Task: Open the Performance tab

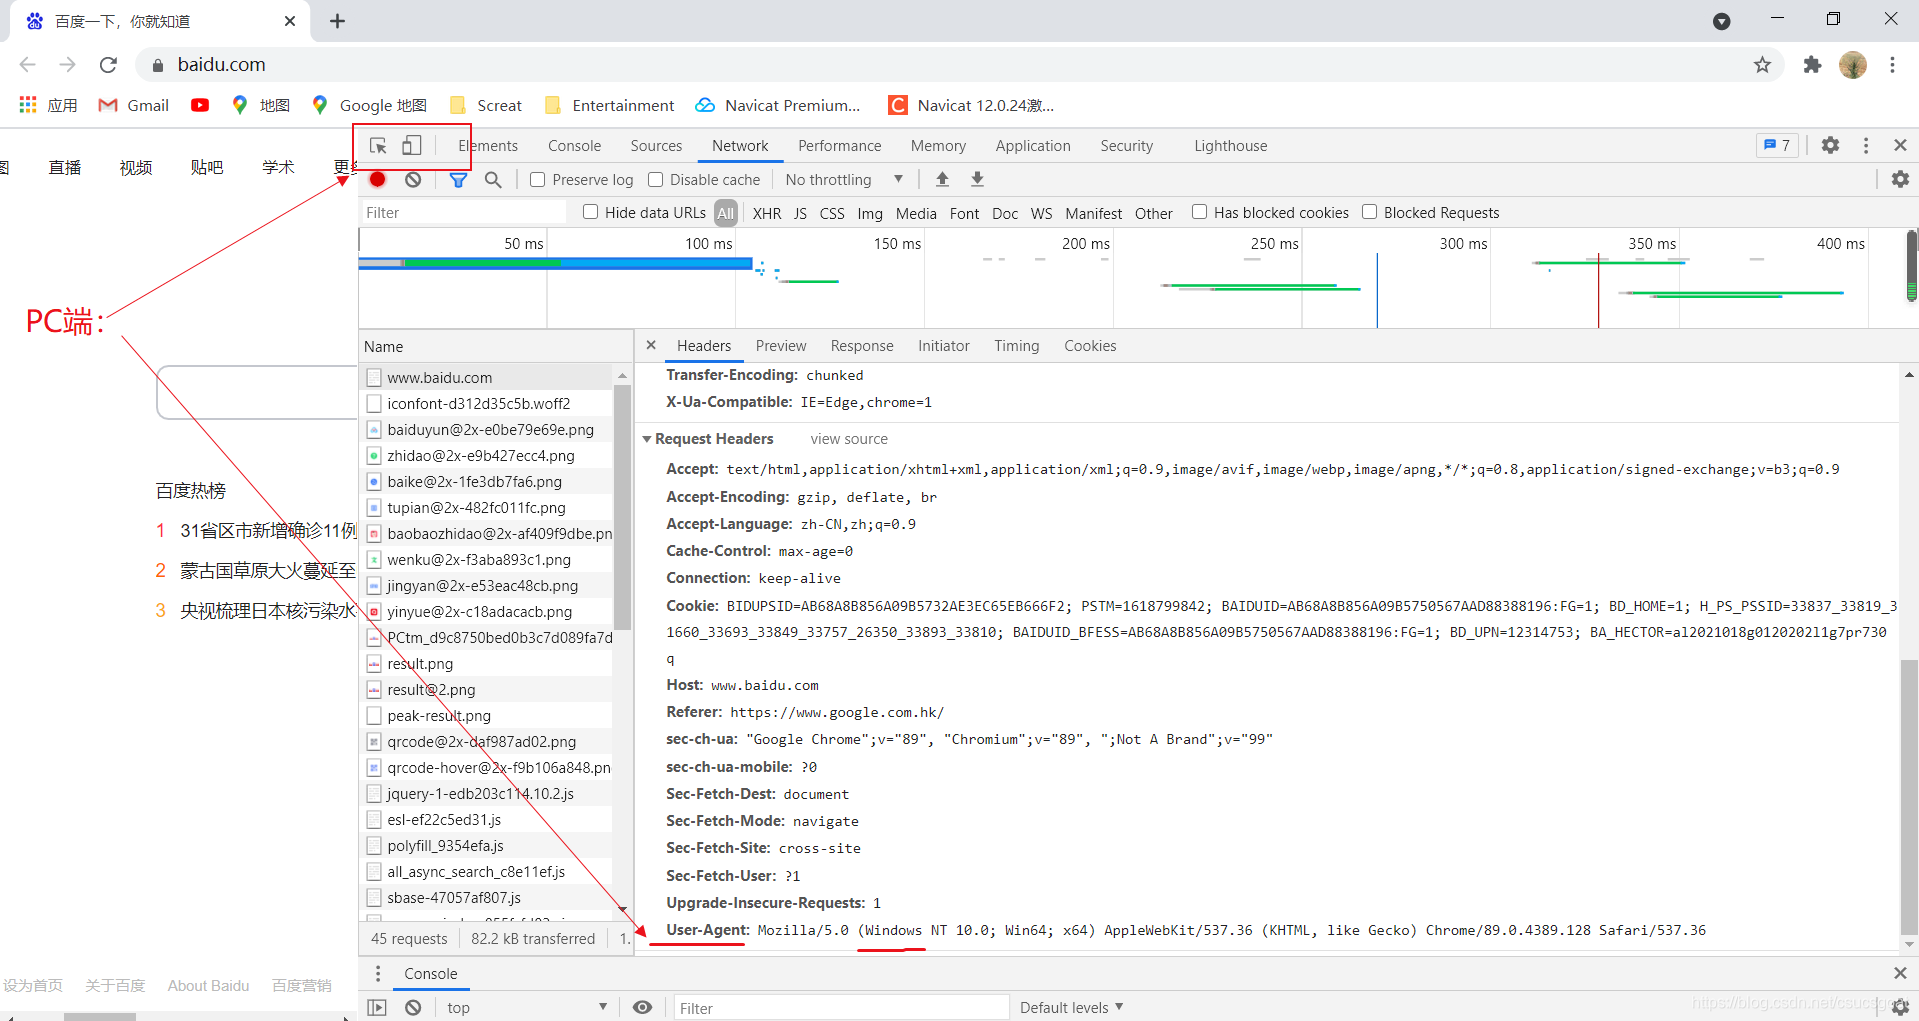Action: 840,146
